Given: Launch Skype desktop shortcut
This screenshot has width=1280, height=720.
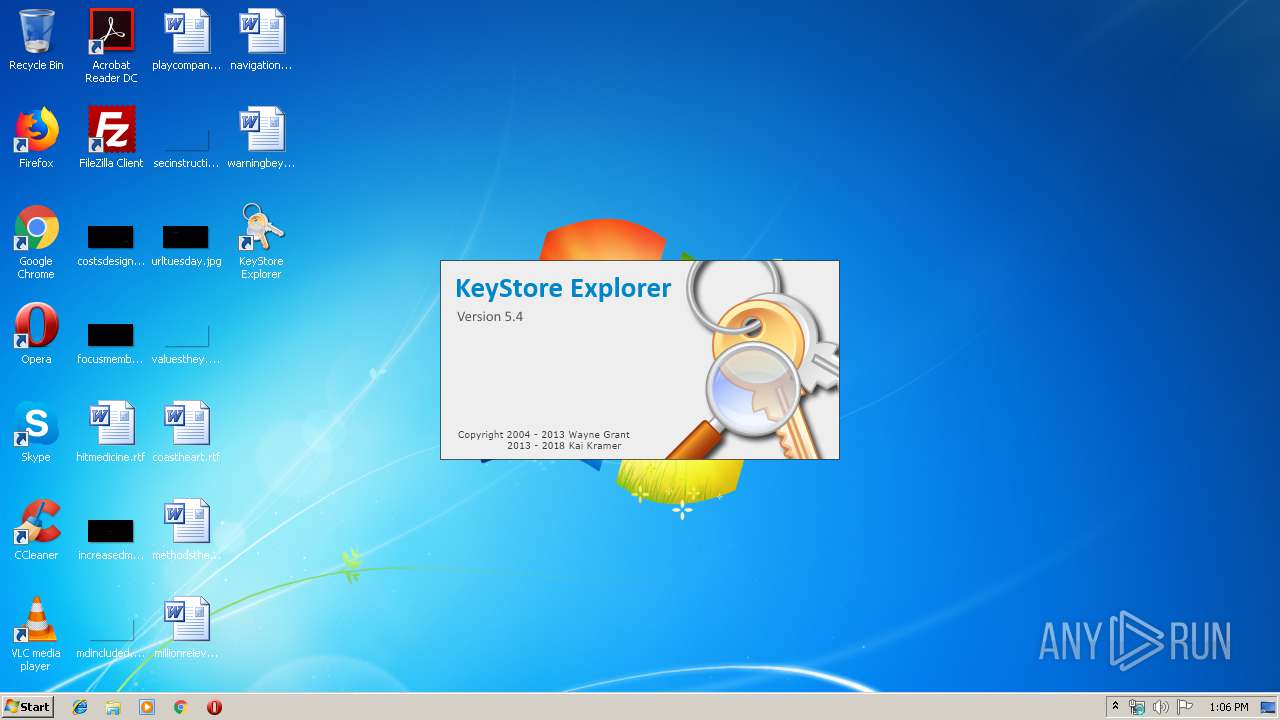Looking at the screenshot, I should (x=36, y=432).
